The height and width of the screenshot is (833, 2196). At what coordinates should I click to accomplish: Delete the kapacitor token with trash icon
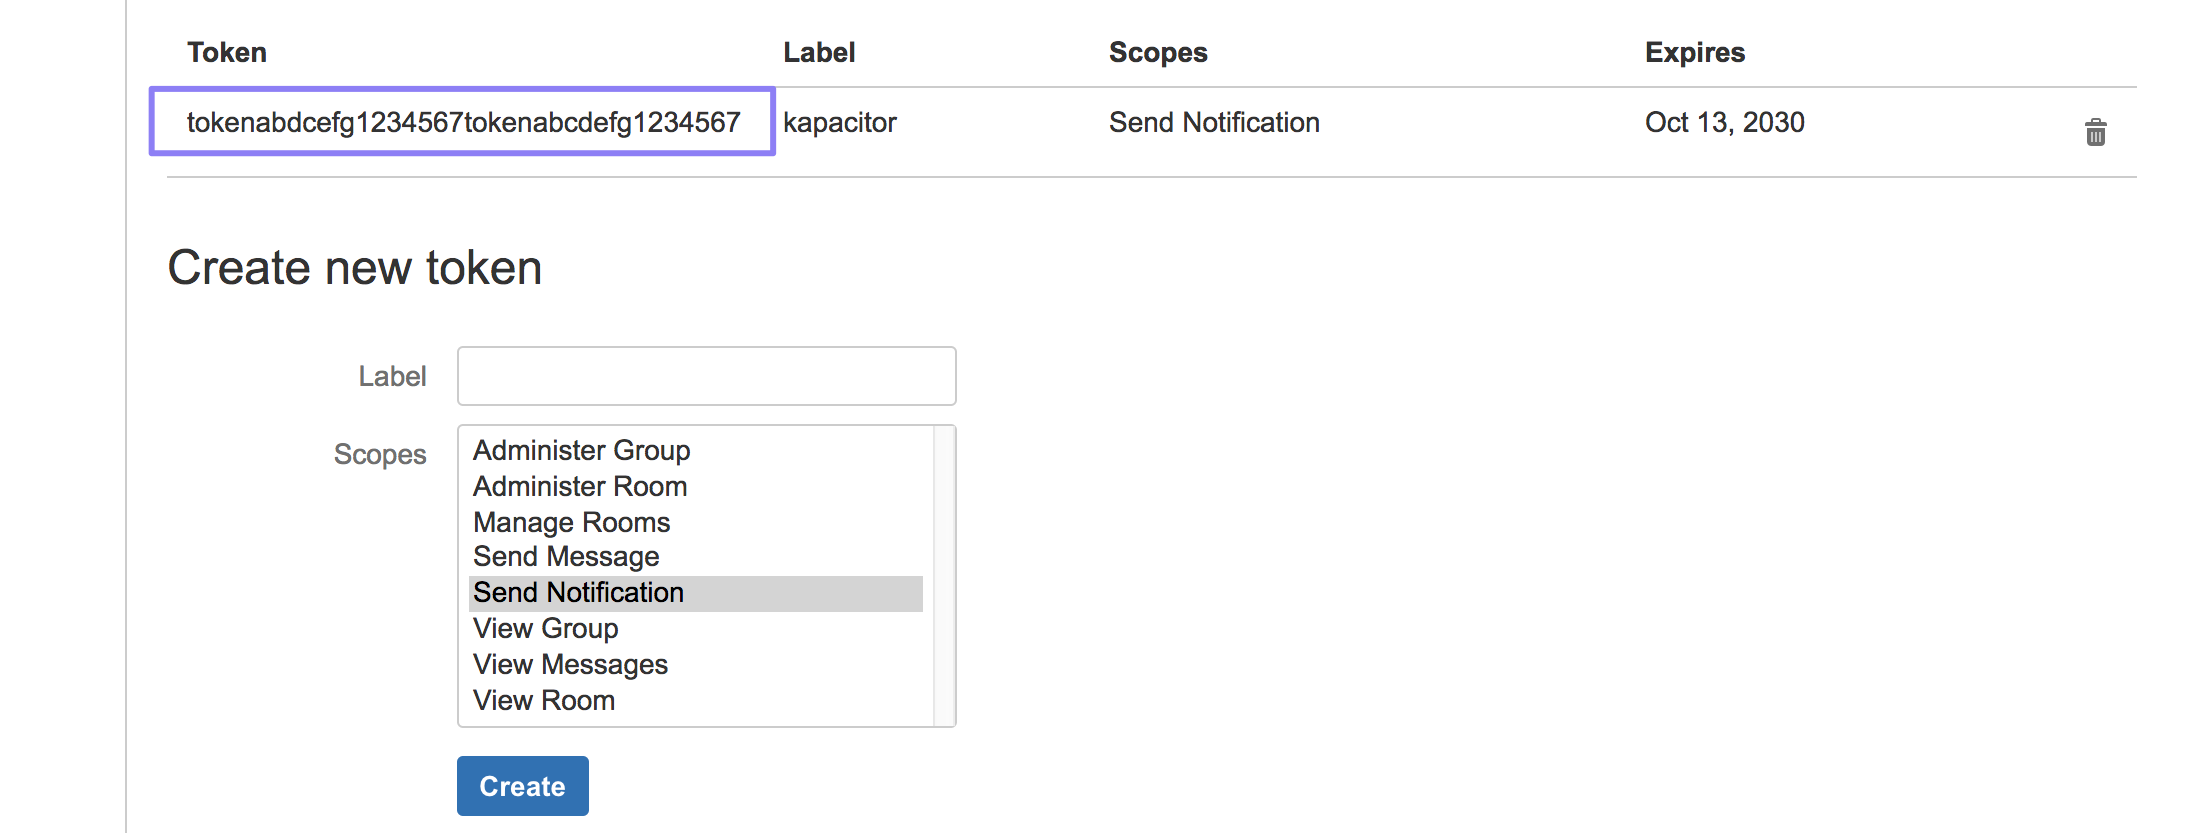2095,132
